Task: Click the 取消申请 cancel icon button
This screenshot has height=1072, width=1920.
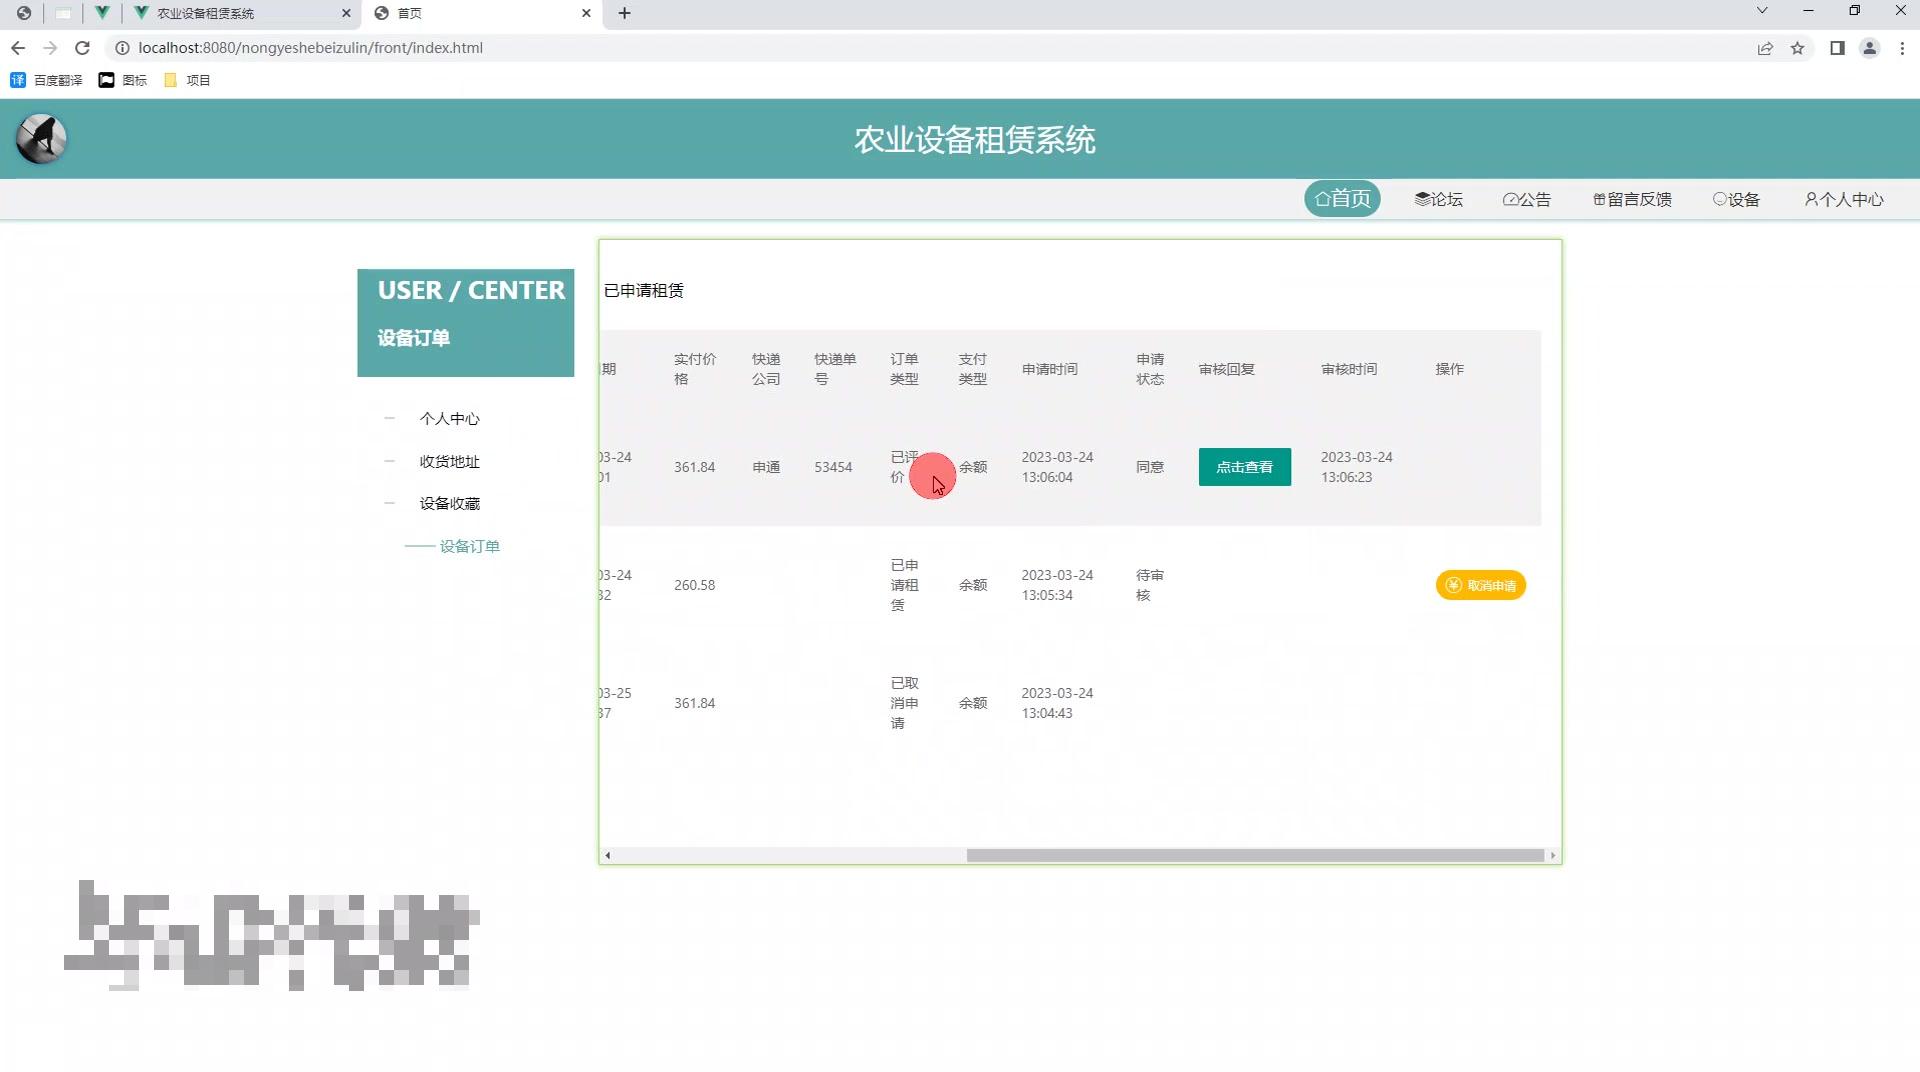Action: point(1455,585)
